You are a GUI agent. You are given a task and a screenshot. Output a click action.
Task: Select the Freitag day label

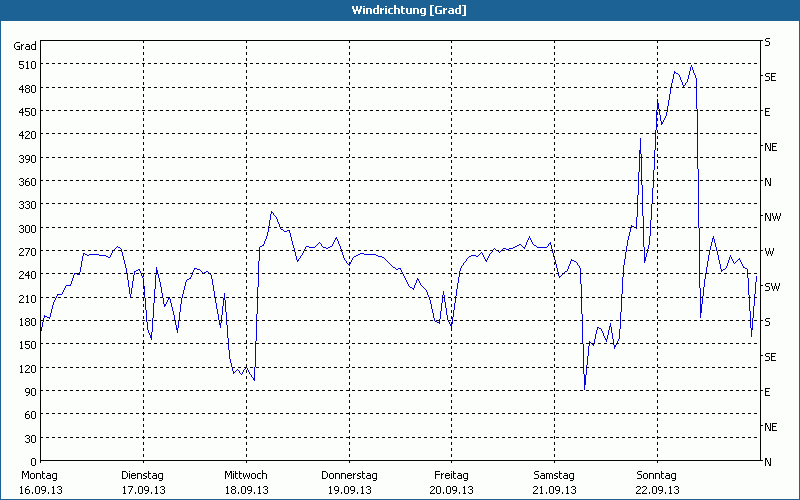click(452, 476)
